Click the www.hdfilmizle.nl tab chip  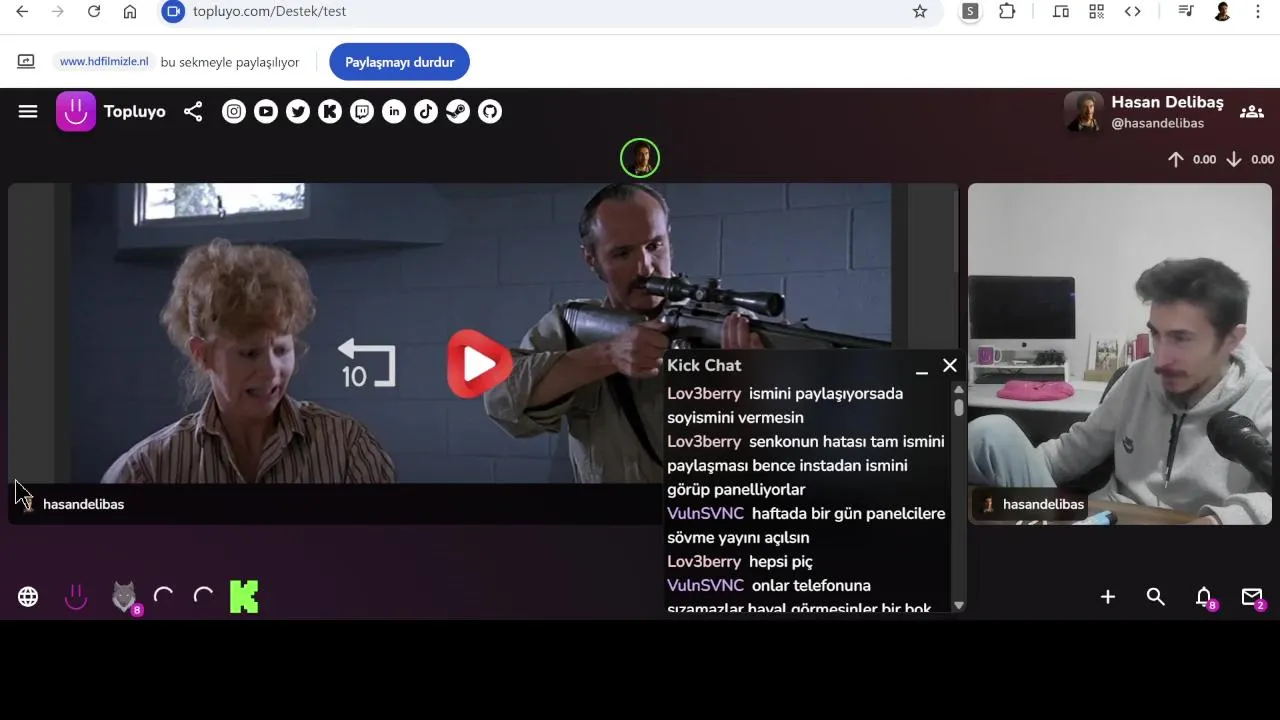(104, 62)
